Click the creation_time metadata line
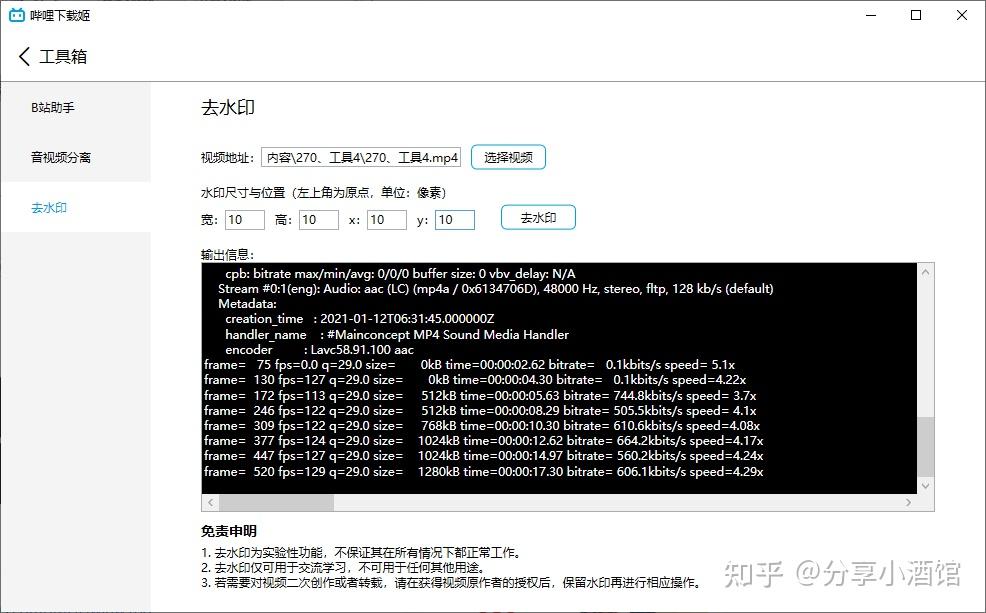Screen dimensions: 986x613 coord(360,319)
